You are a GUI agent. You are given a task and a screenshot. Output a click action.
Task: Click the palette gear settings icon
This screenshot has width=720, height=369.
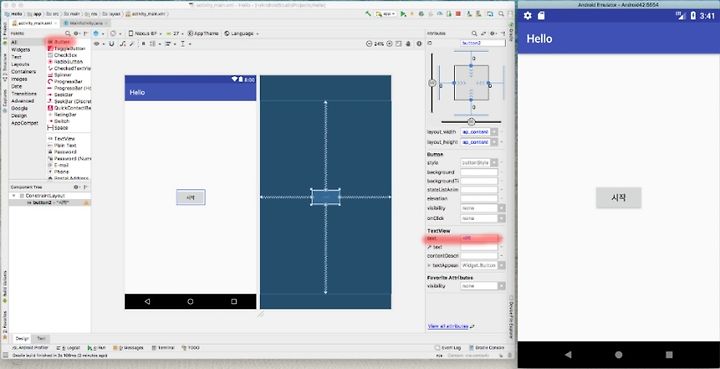pyautogui.click(x=76, y=33)
